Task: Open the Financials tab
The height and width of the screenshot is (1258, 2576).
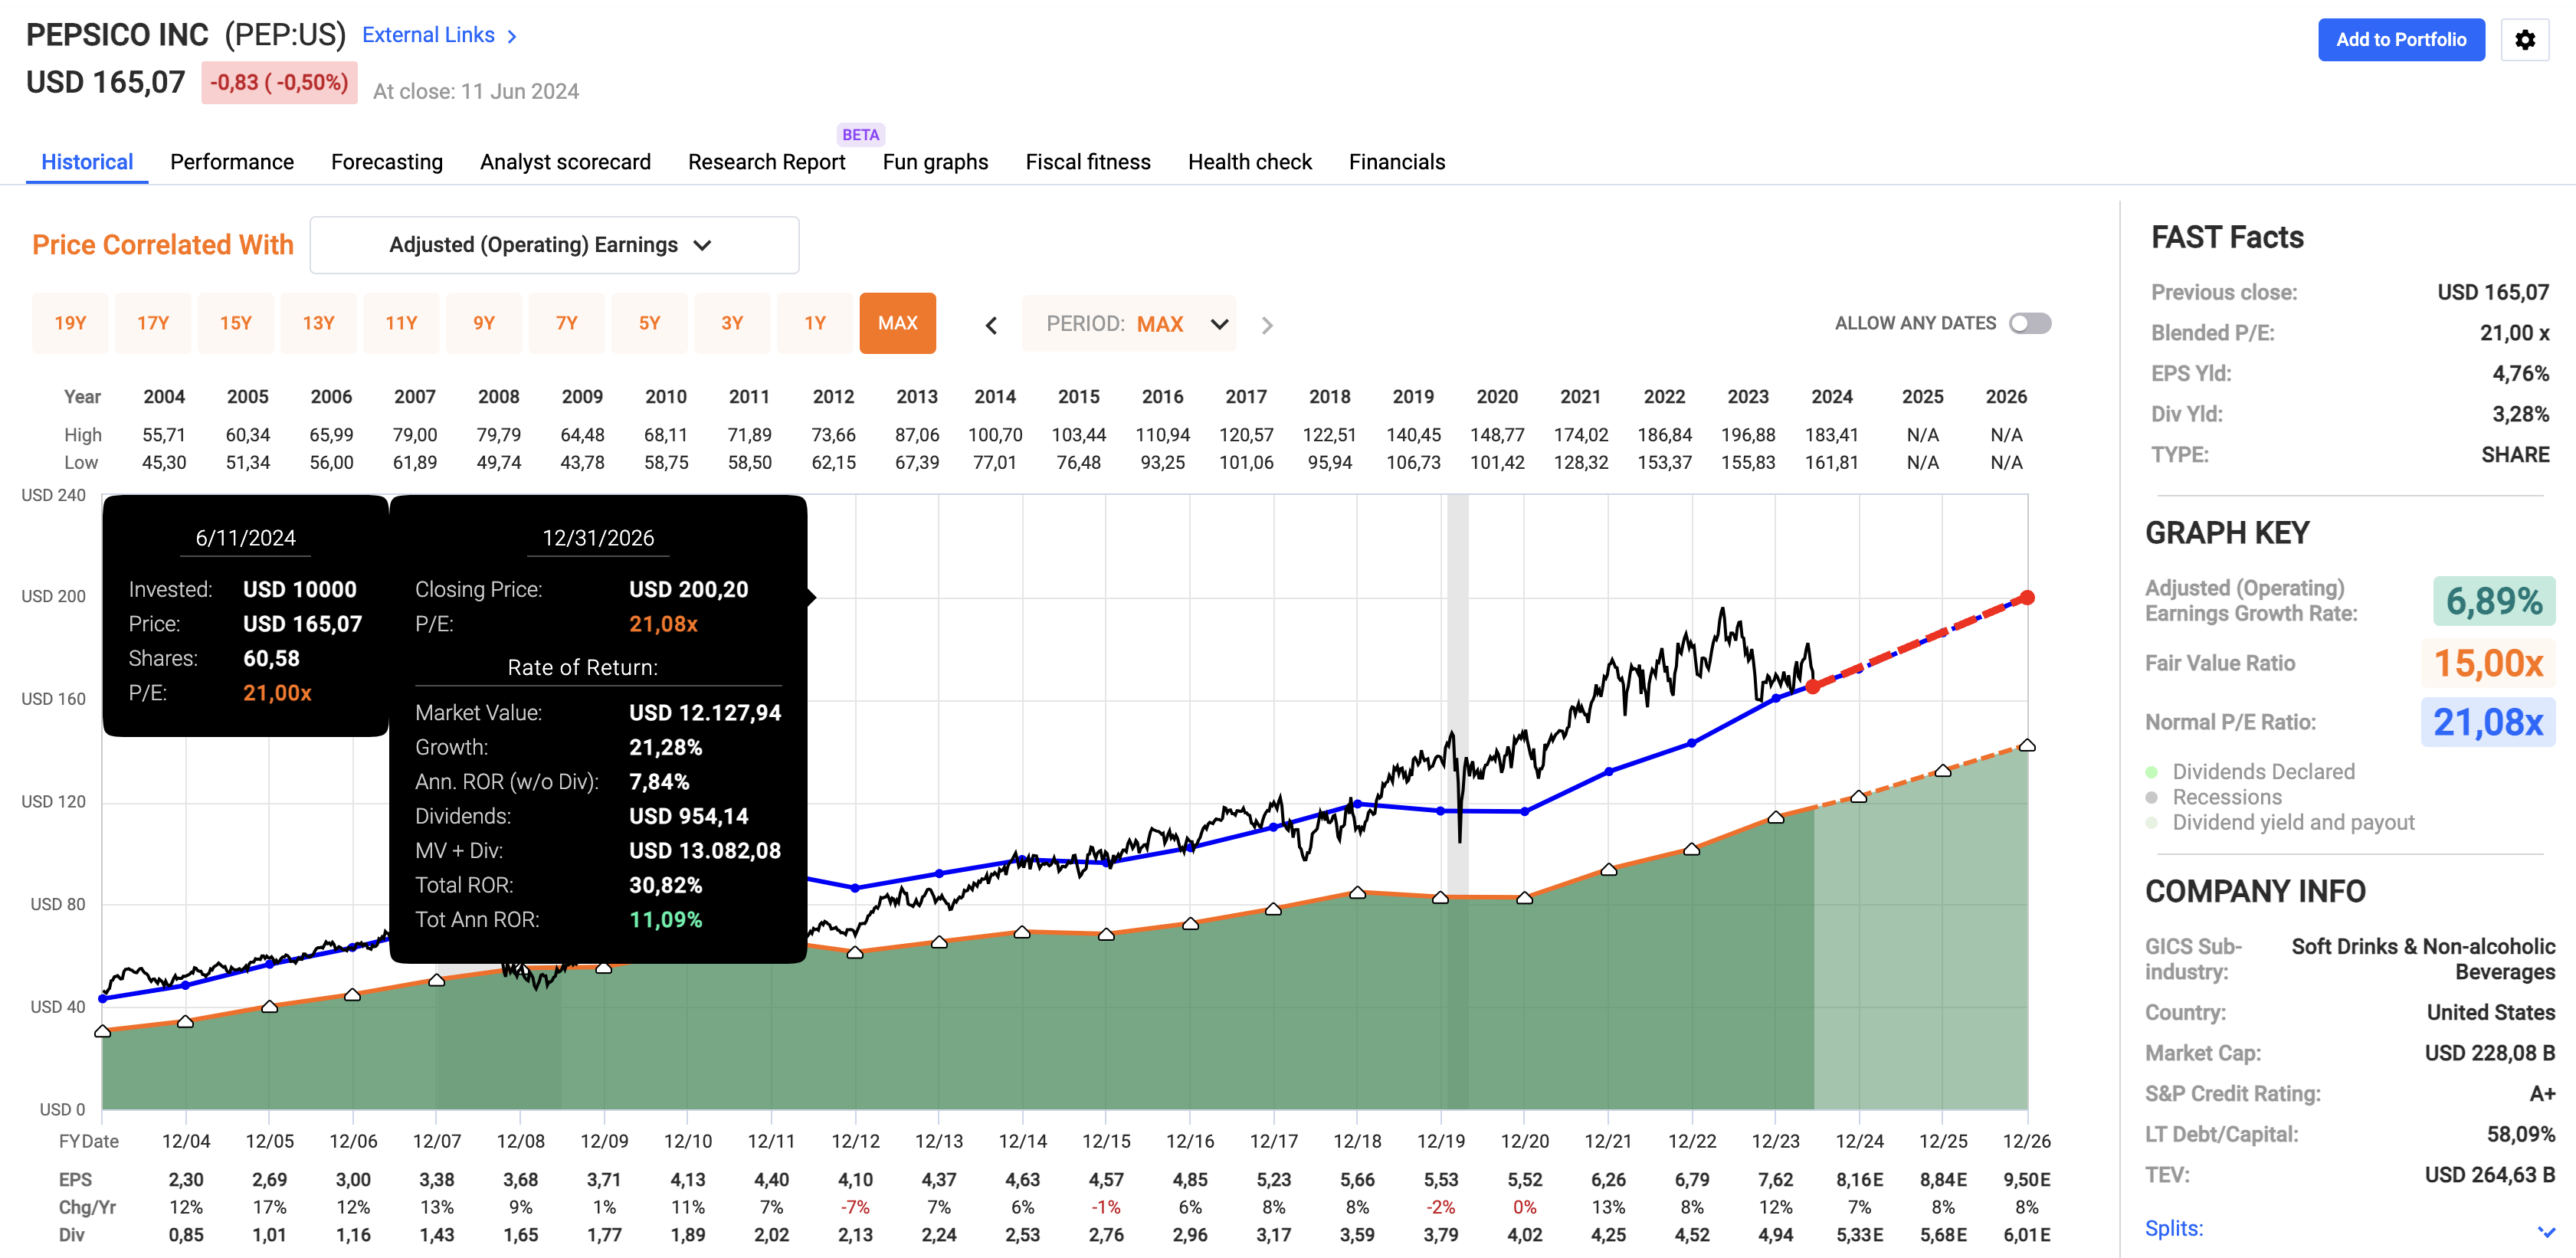Action: [x=1396, y=161]
